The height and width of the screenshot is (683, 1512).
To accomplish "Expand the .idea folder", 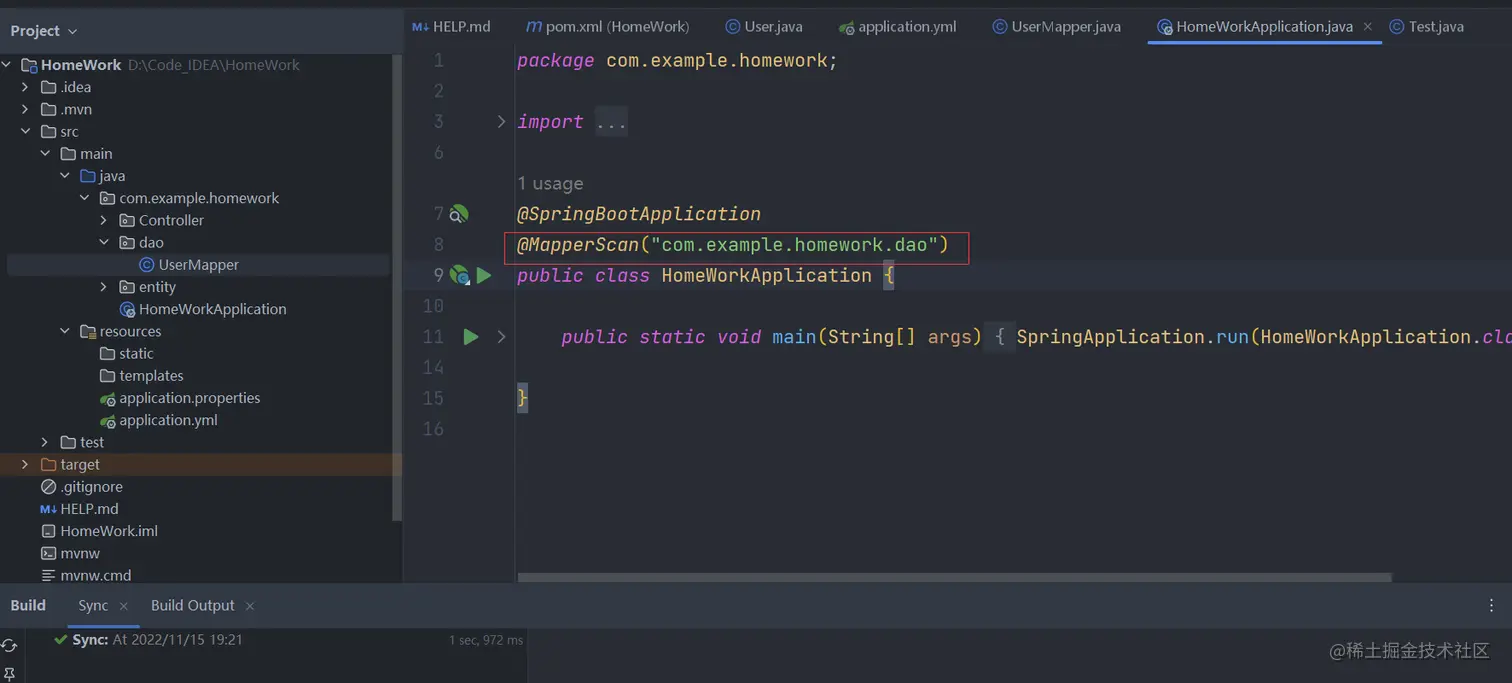I will click(x=26, y=87).
